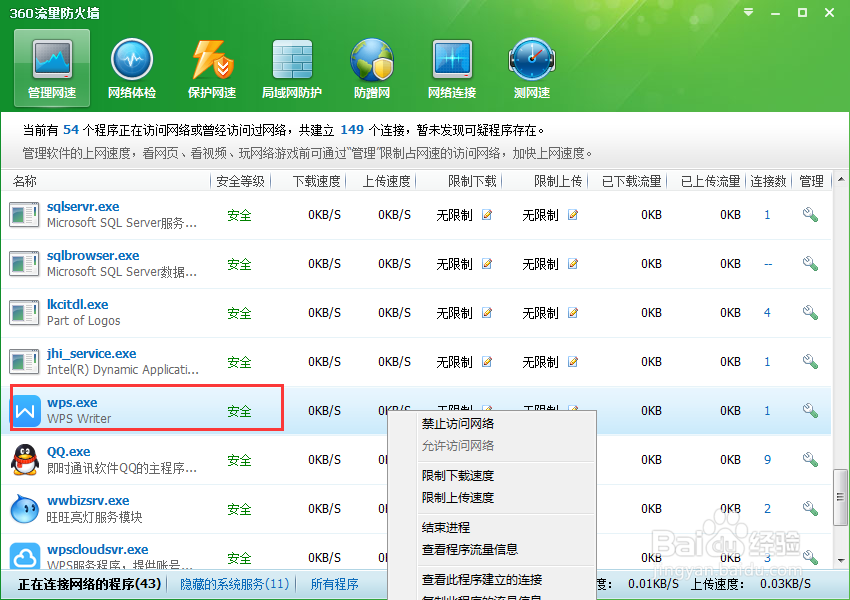This screenshot has width=850, height=600.
Task: Click the wpscloudsvr.exe cloud icon
Action: tap(25, 556)
